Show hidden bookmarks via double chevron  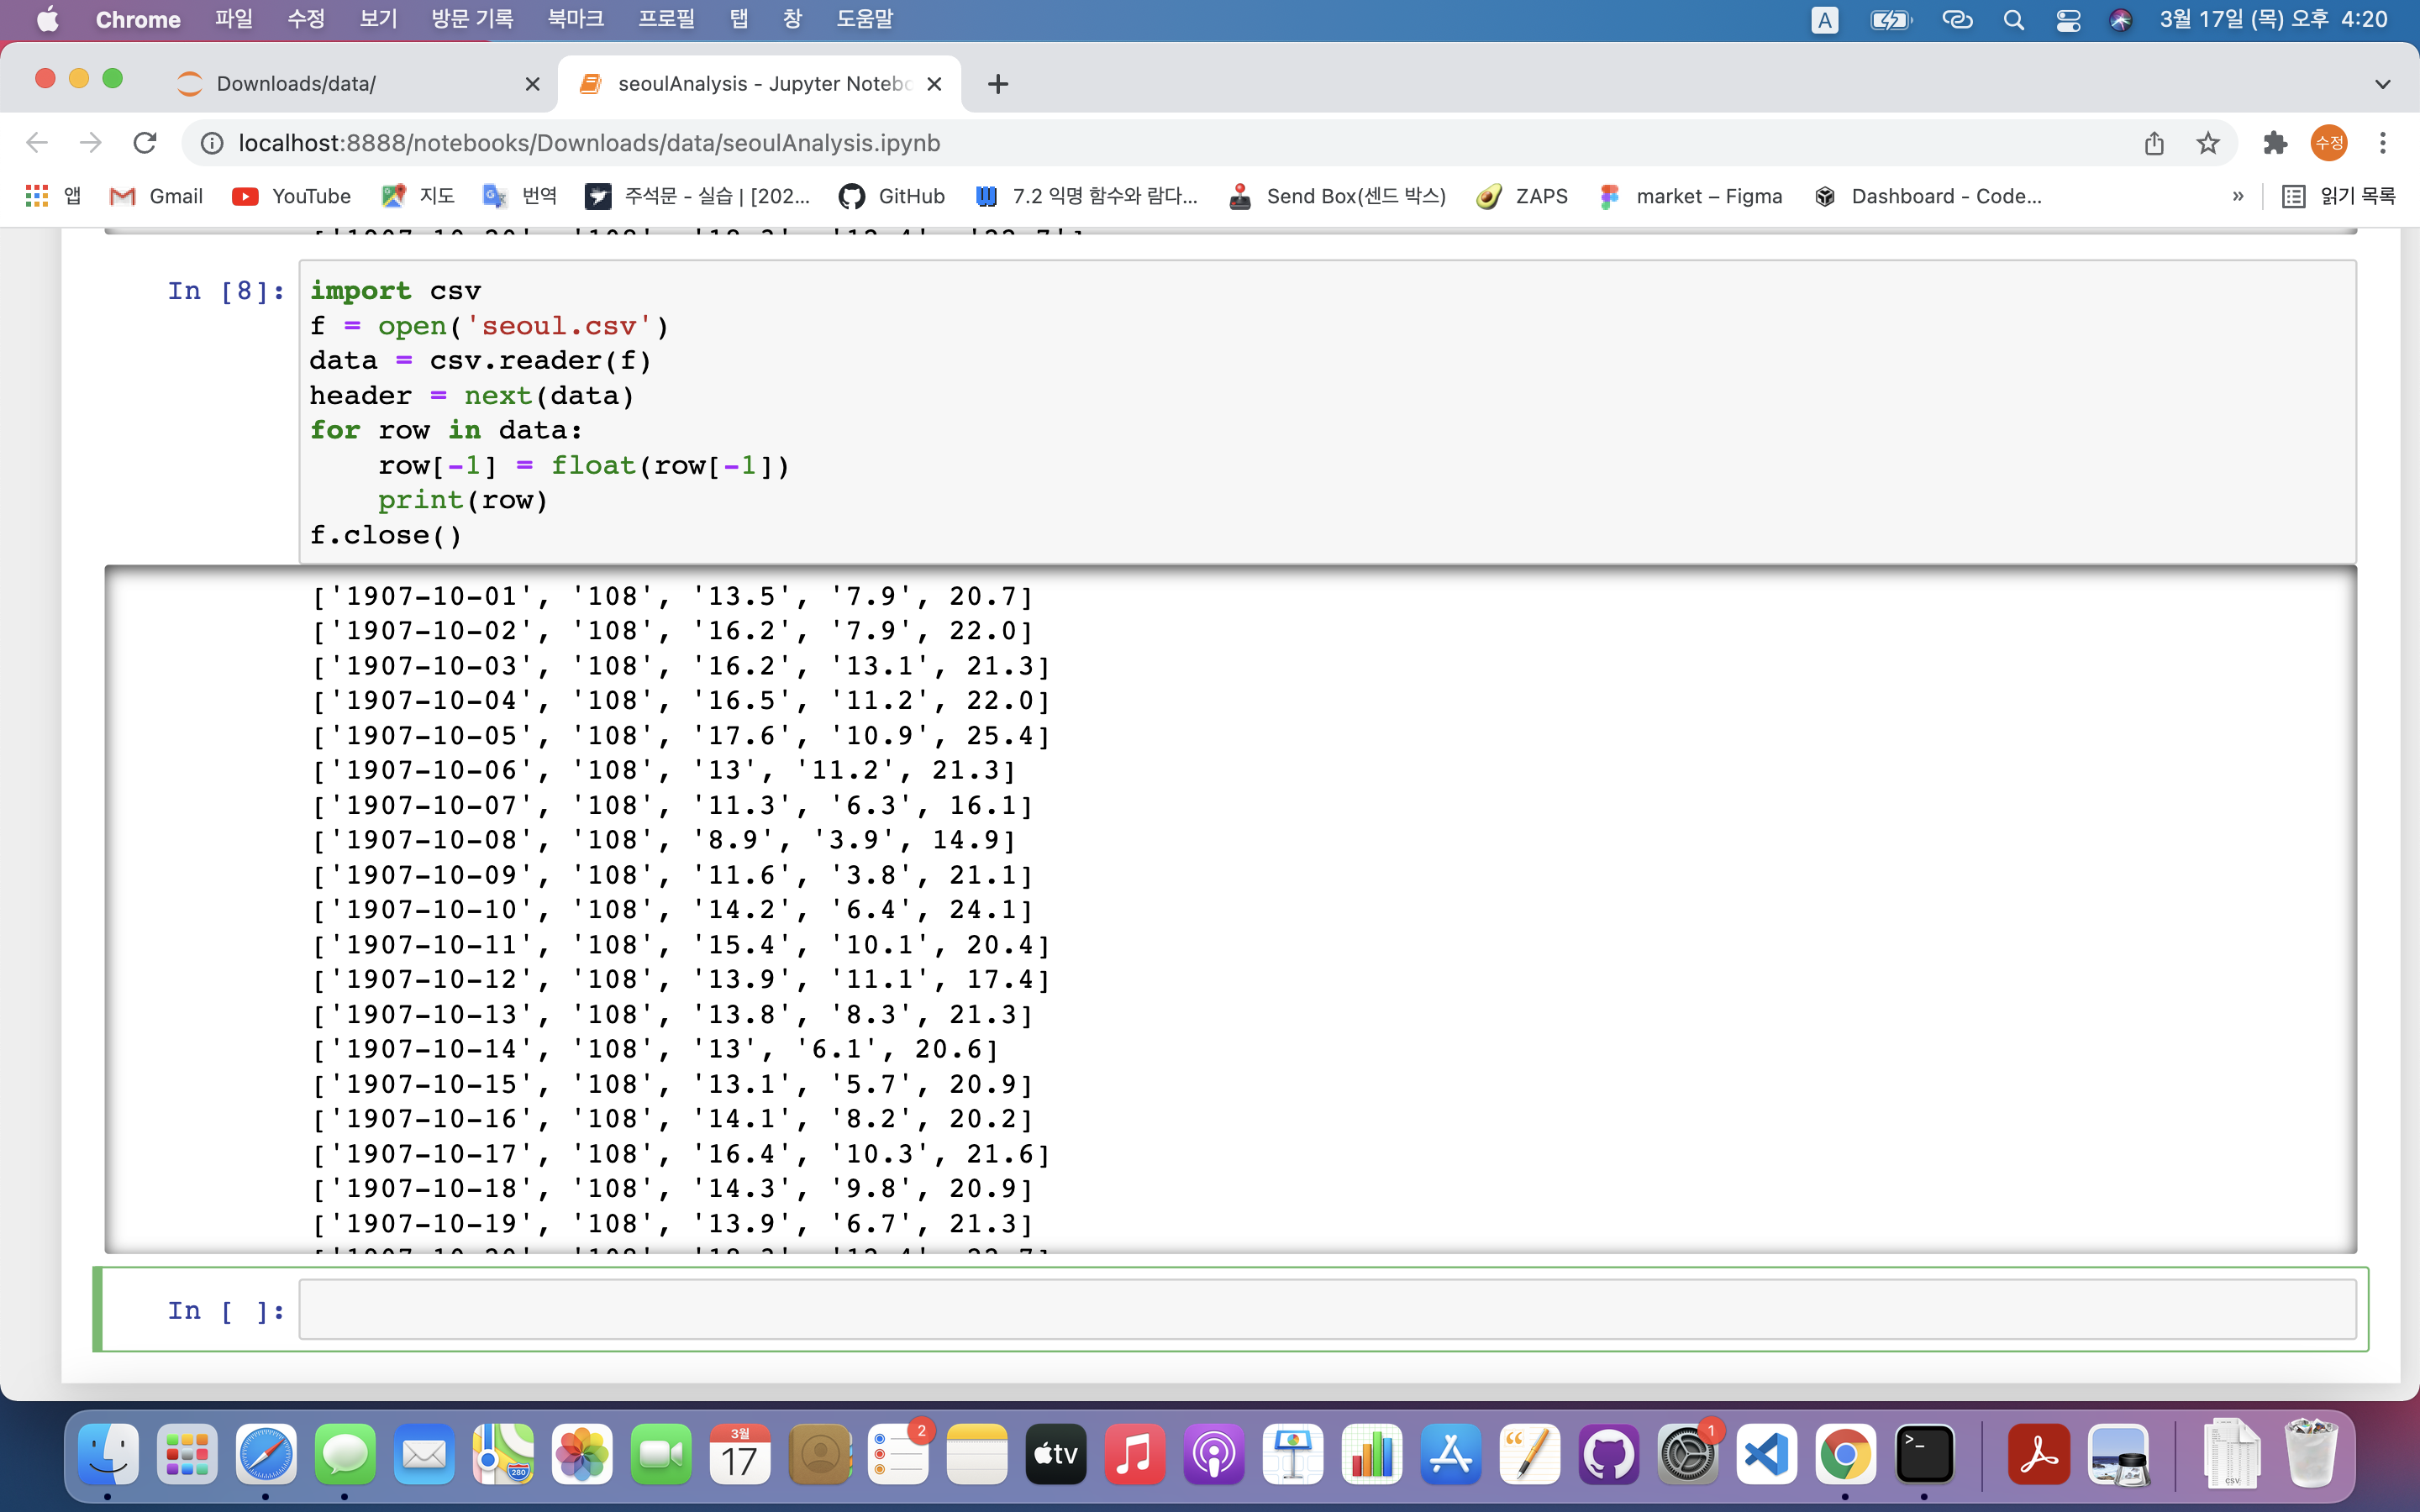(x=2238, y=196)
